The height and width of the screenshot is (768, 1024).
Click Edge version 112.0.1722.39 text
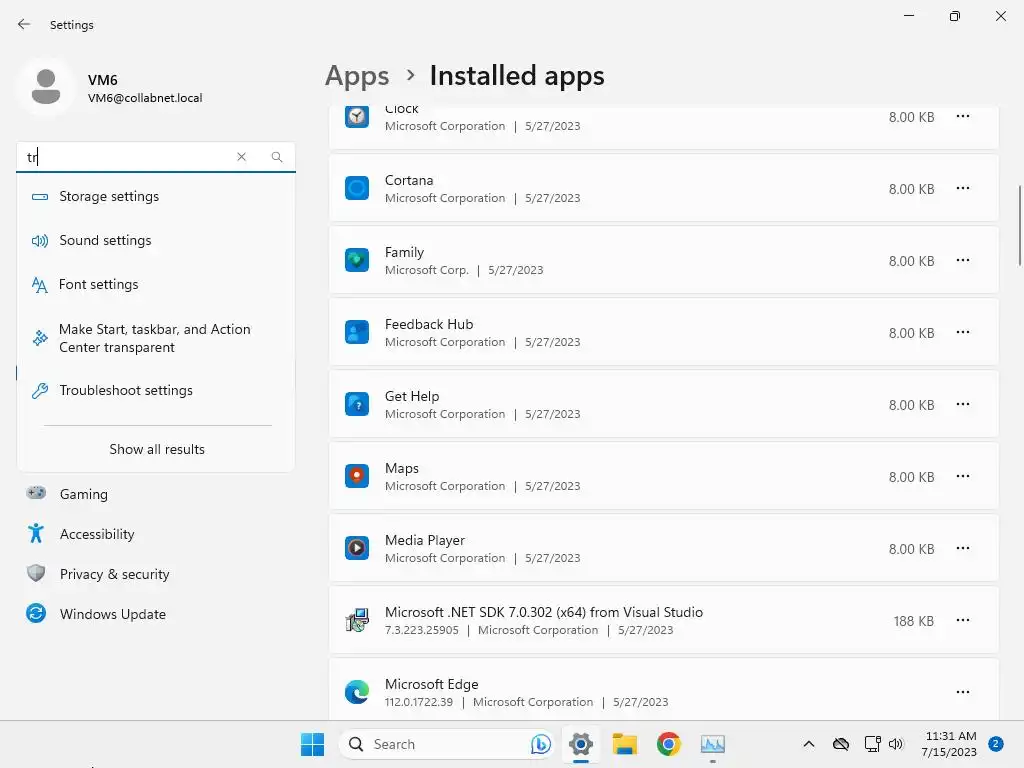[419, 702]
